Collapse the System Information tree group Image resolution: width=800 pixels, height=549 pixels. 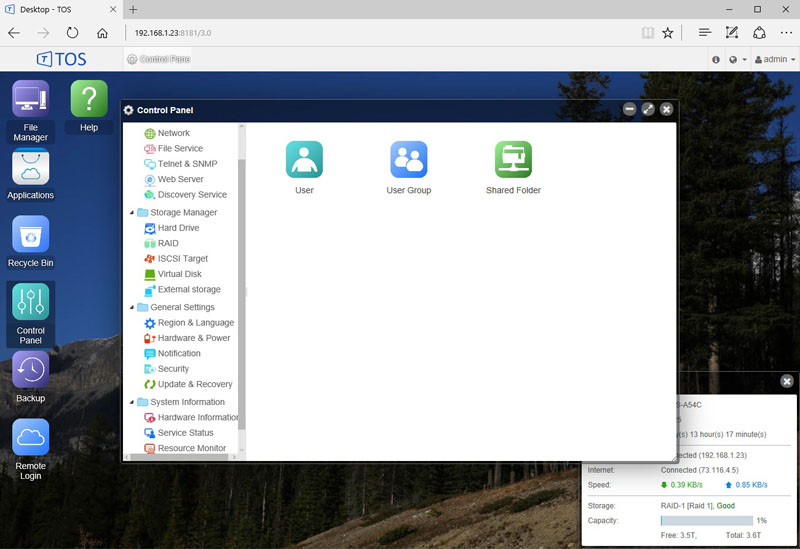pyautogui.click(x=132, y=403)
